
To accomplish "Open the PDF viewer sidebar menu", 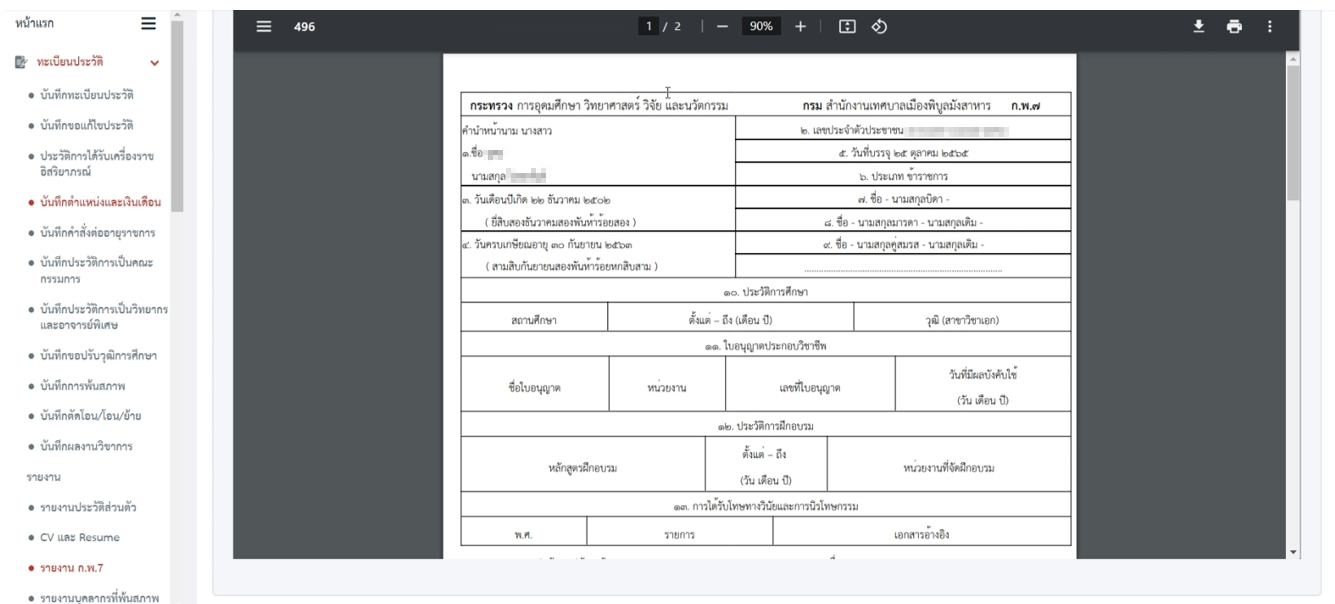I will pos(265,27).
